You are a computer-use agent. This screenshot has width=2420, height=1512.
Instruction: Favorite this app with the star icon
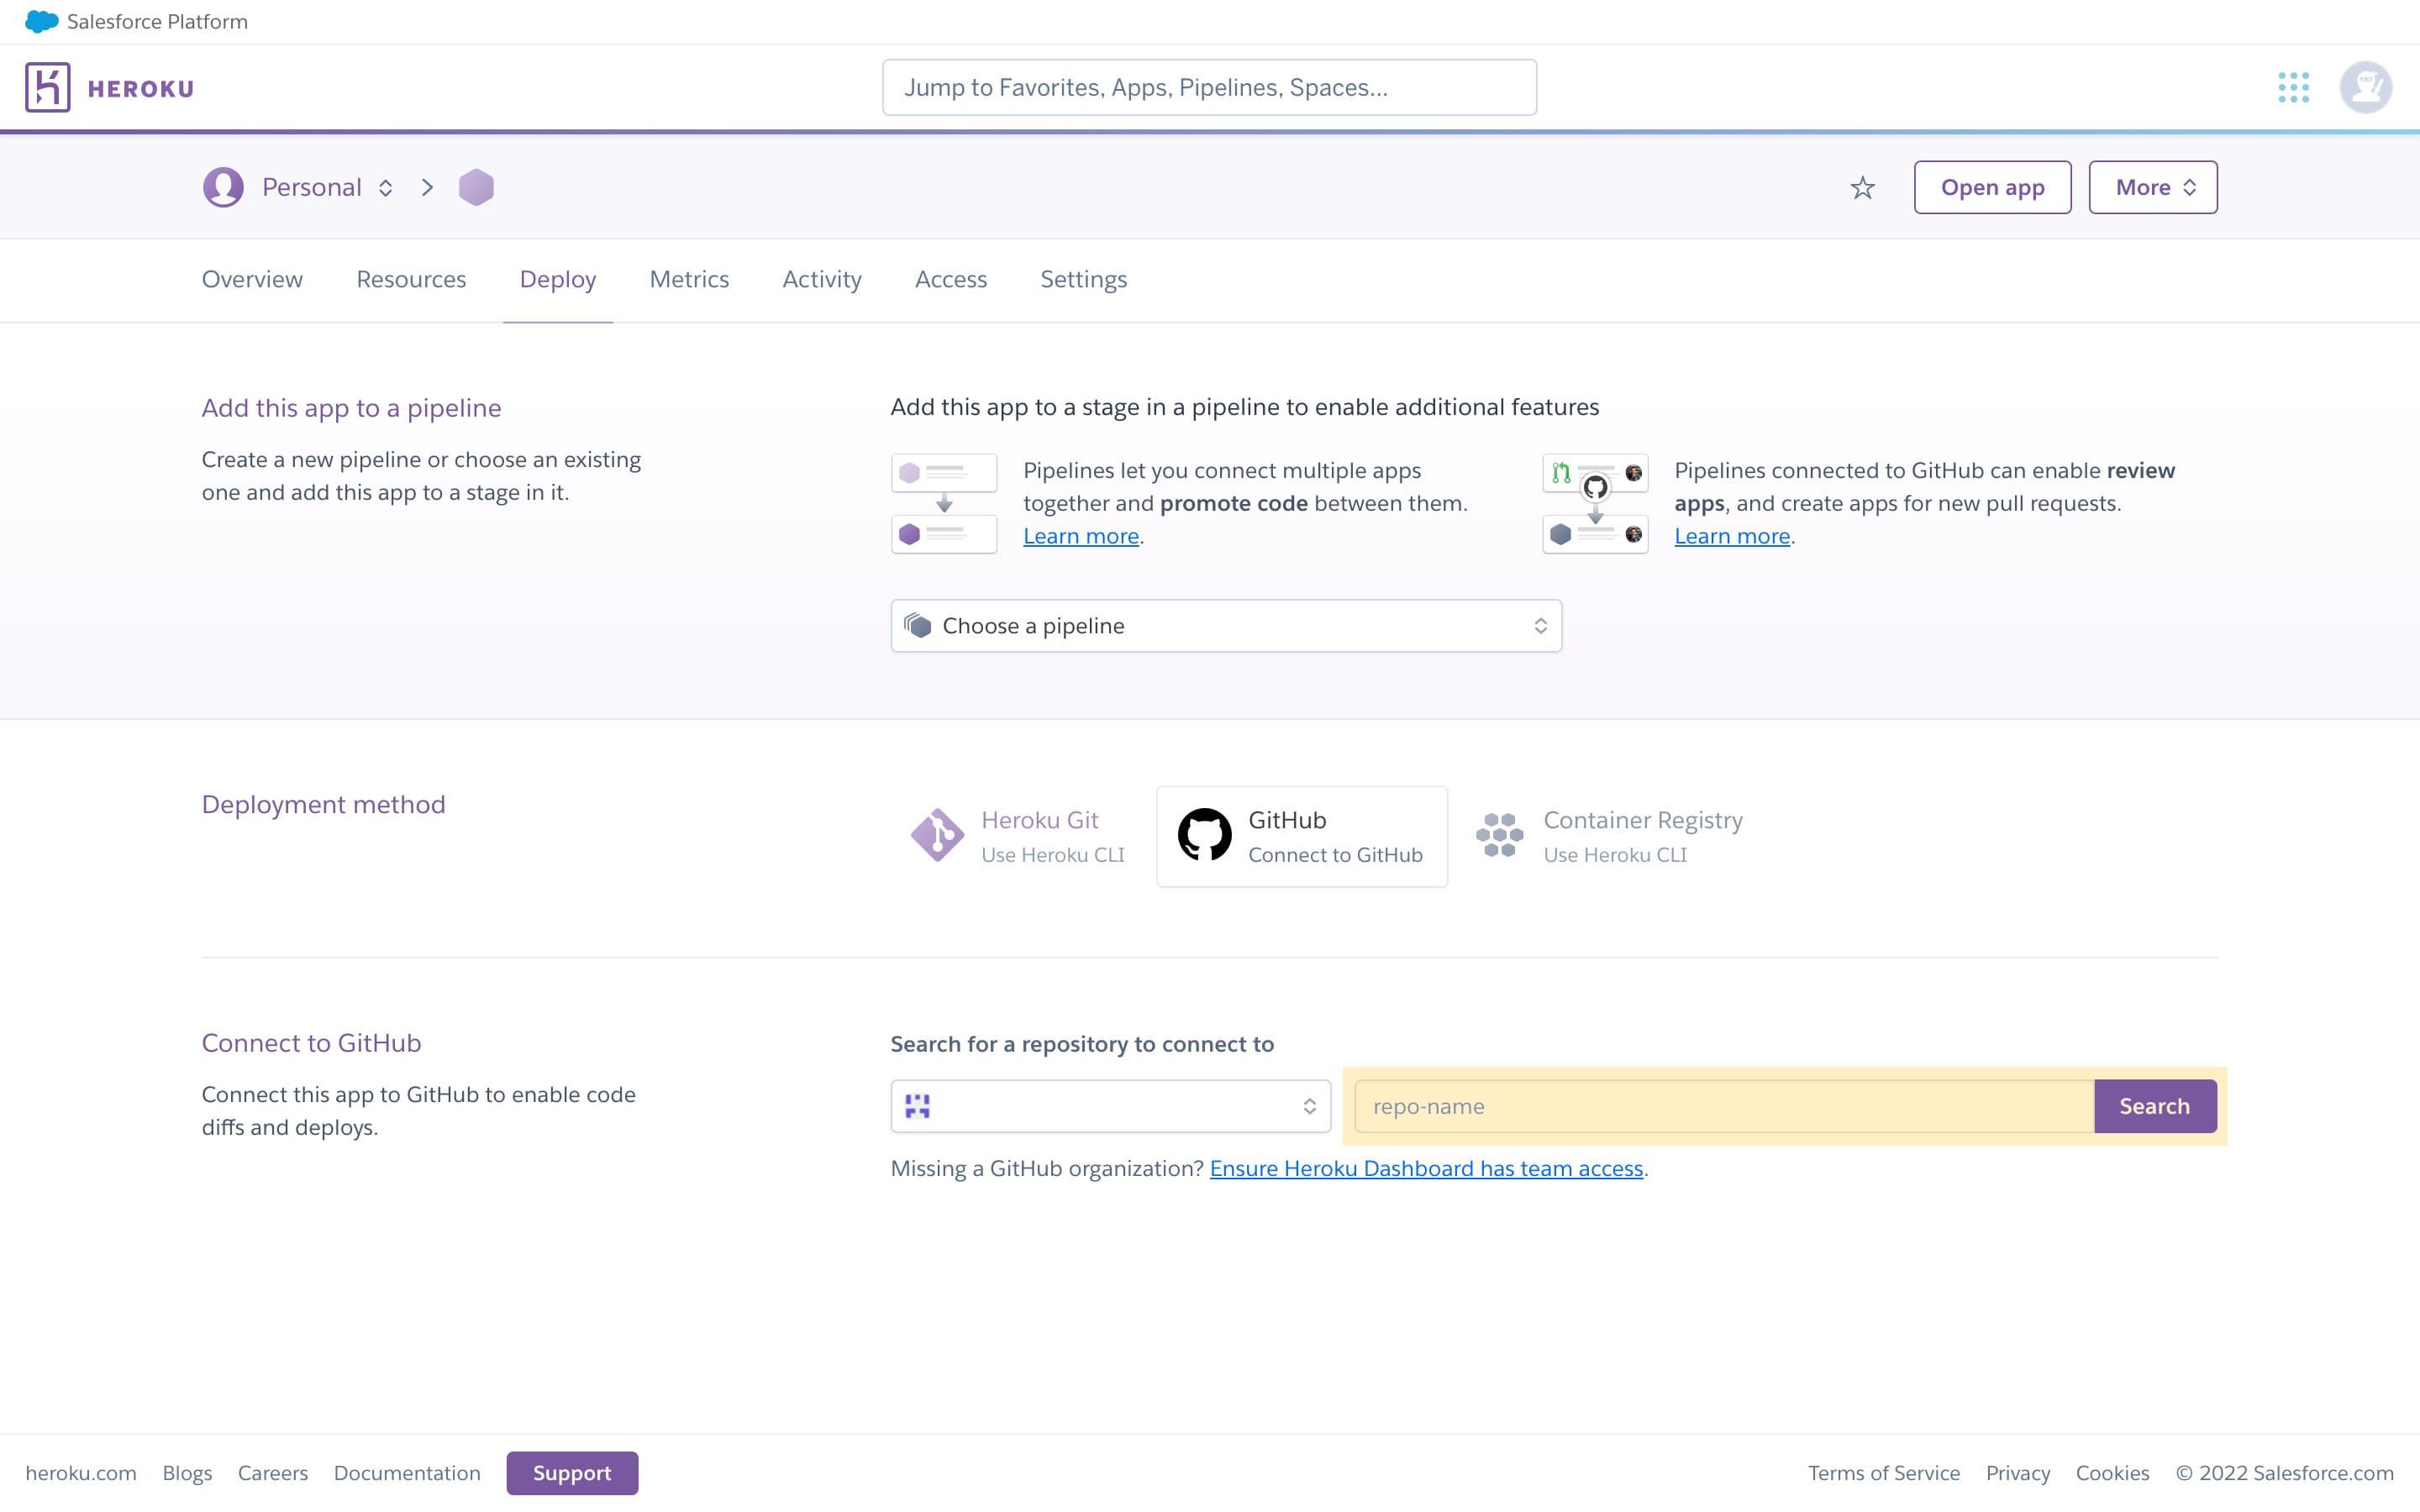pyautogui.click(x=1862, y=188)
